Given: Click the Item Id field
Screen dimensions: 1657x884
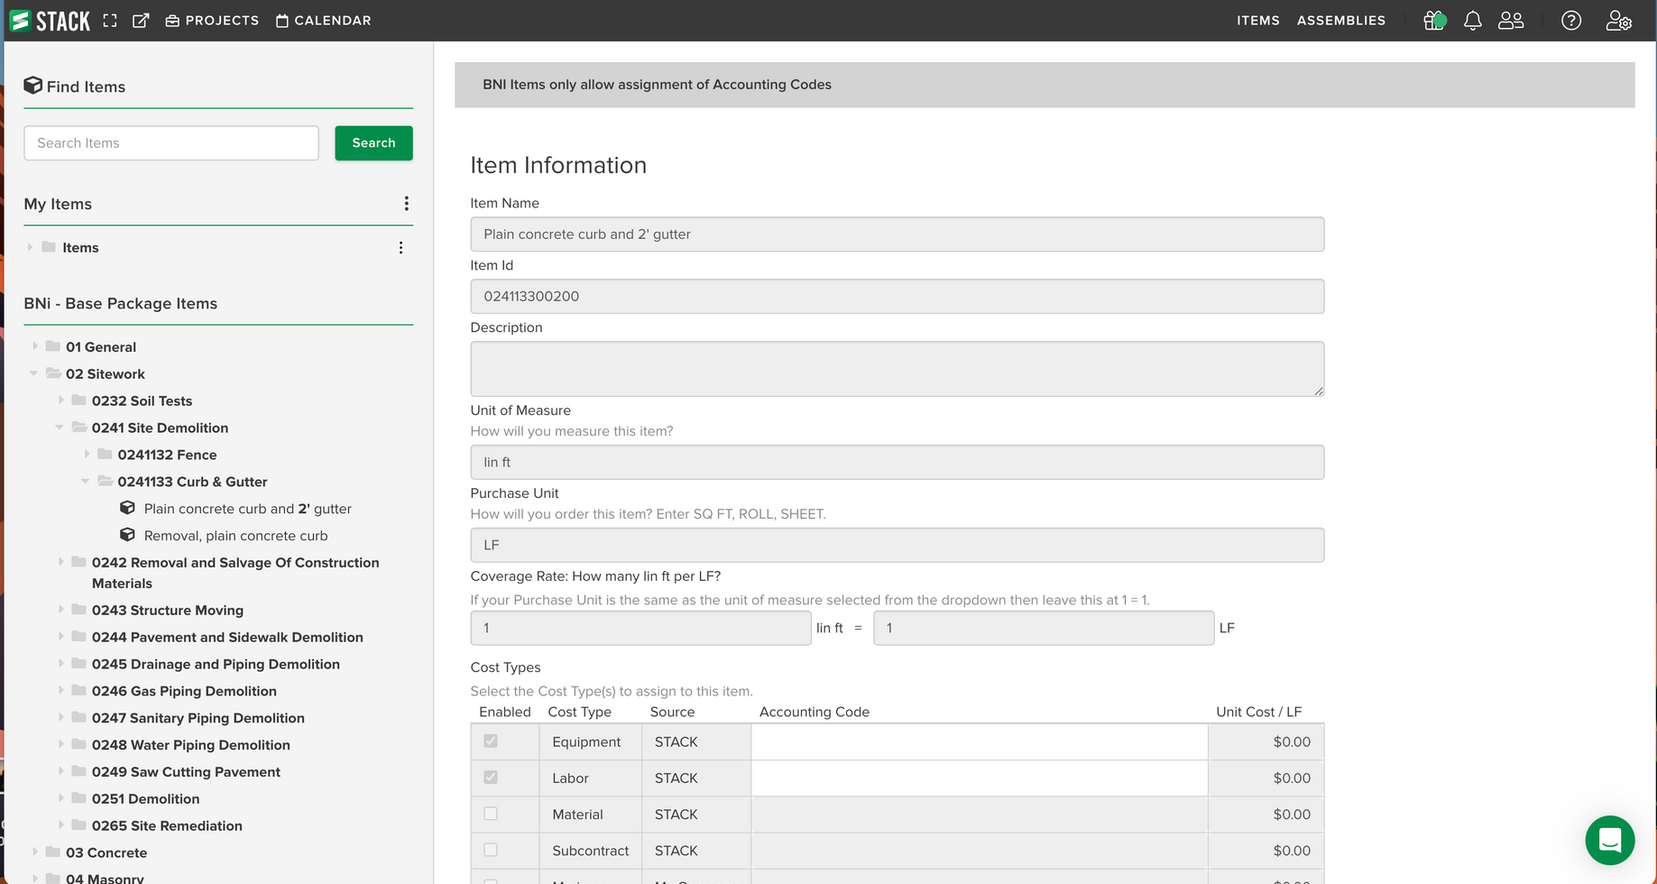Looking at the screenshot, I should tap(897, 296).
